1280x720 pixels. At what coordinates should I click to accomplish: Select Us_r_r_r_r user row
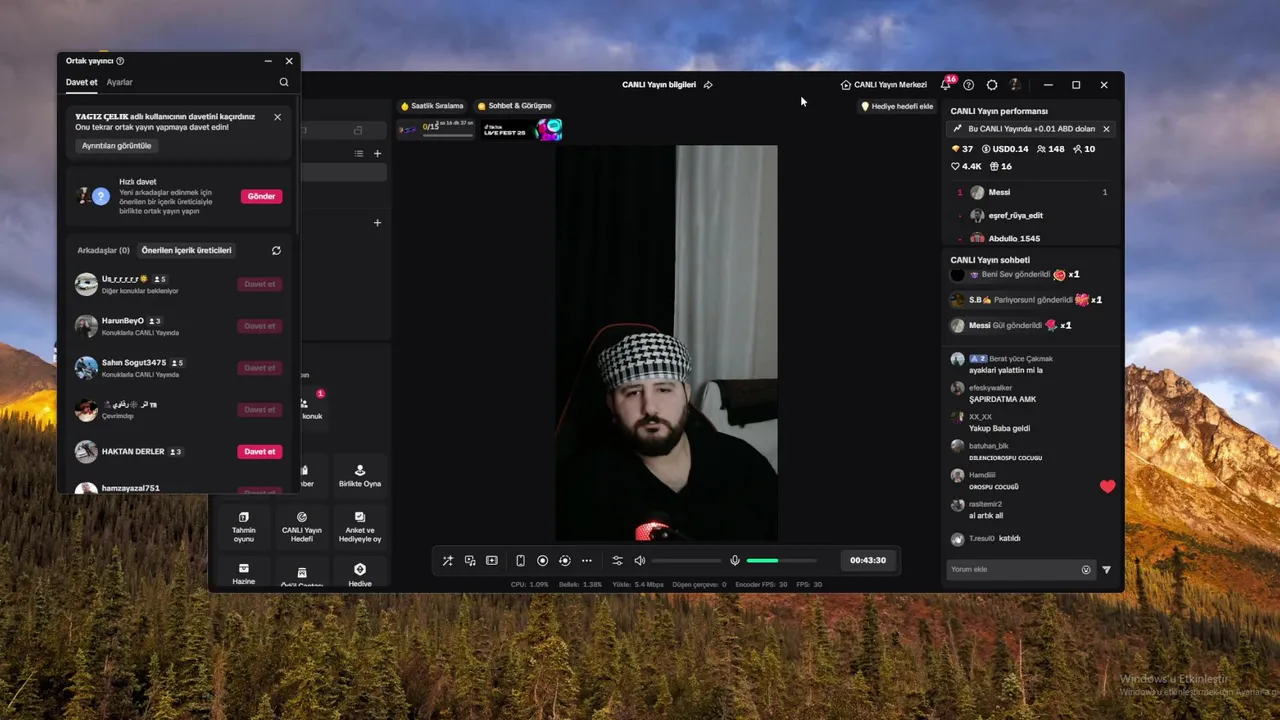click(x=178, y=284)
